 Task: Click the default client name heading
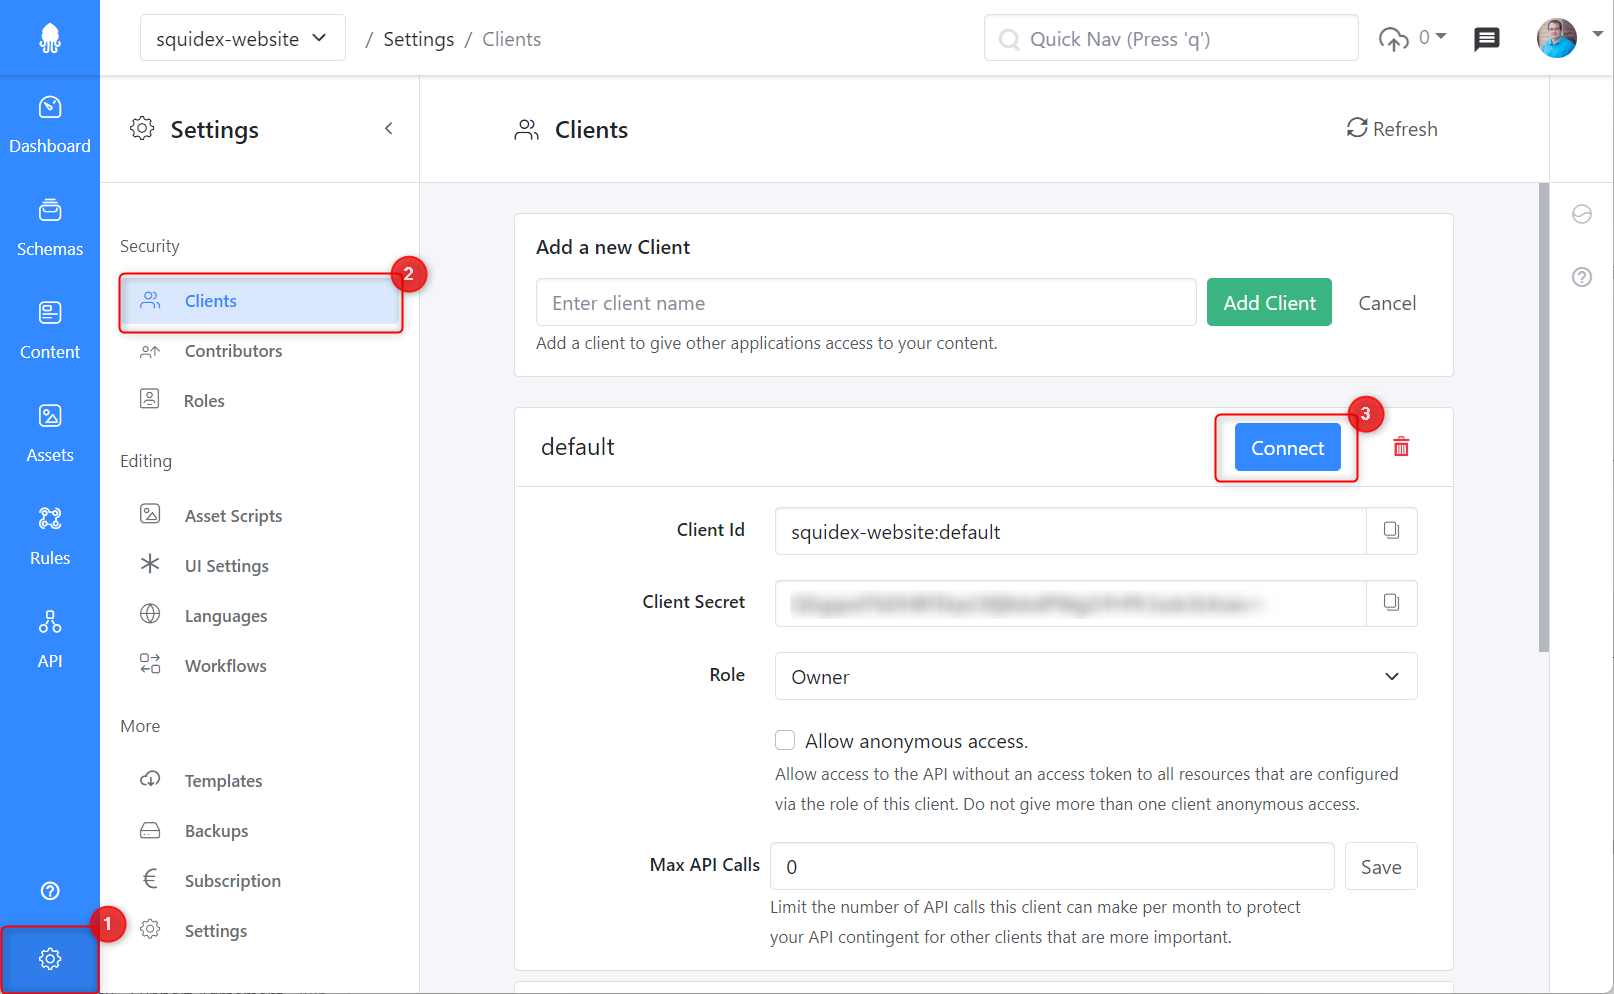coord(578,447)
